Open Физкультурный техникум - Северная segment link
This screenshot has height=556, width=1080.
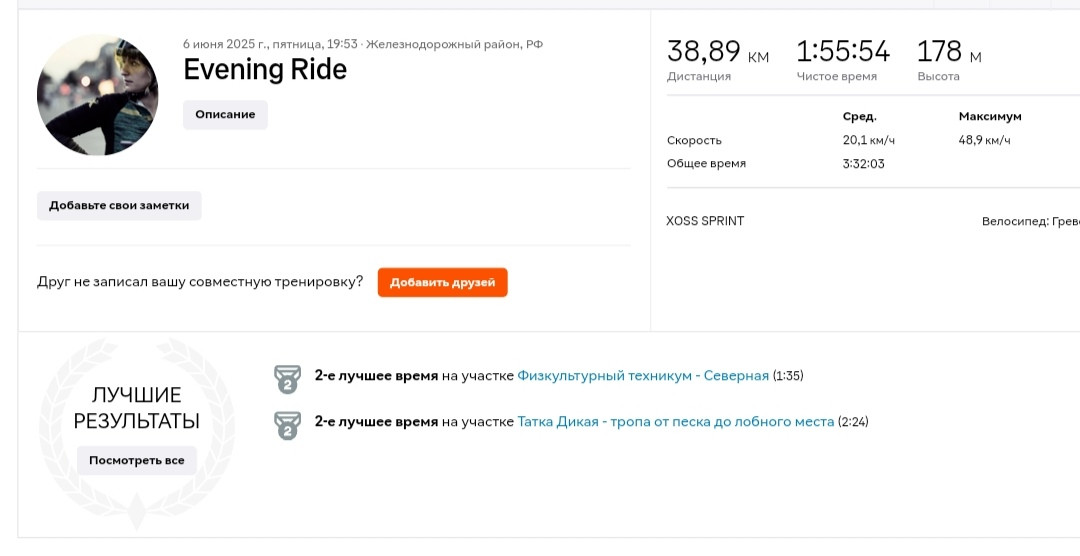(643, 375)
